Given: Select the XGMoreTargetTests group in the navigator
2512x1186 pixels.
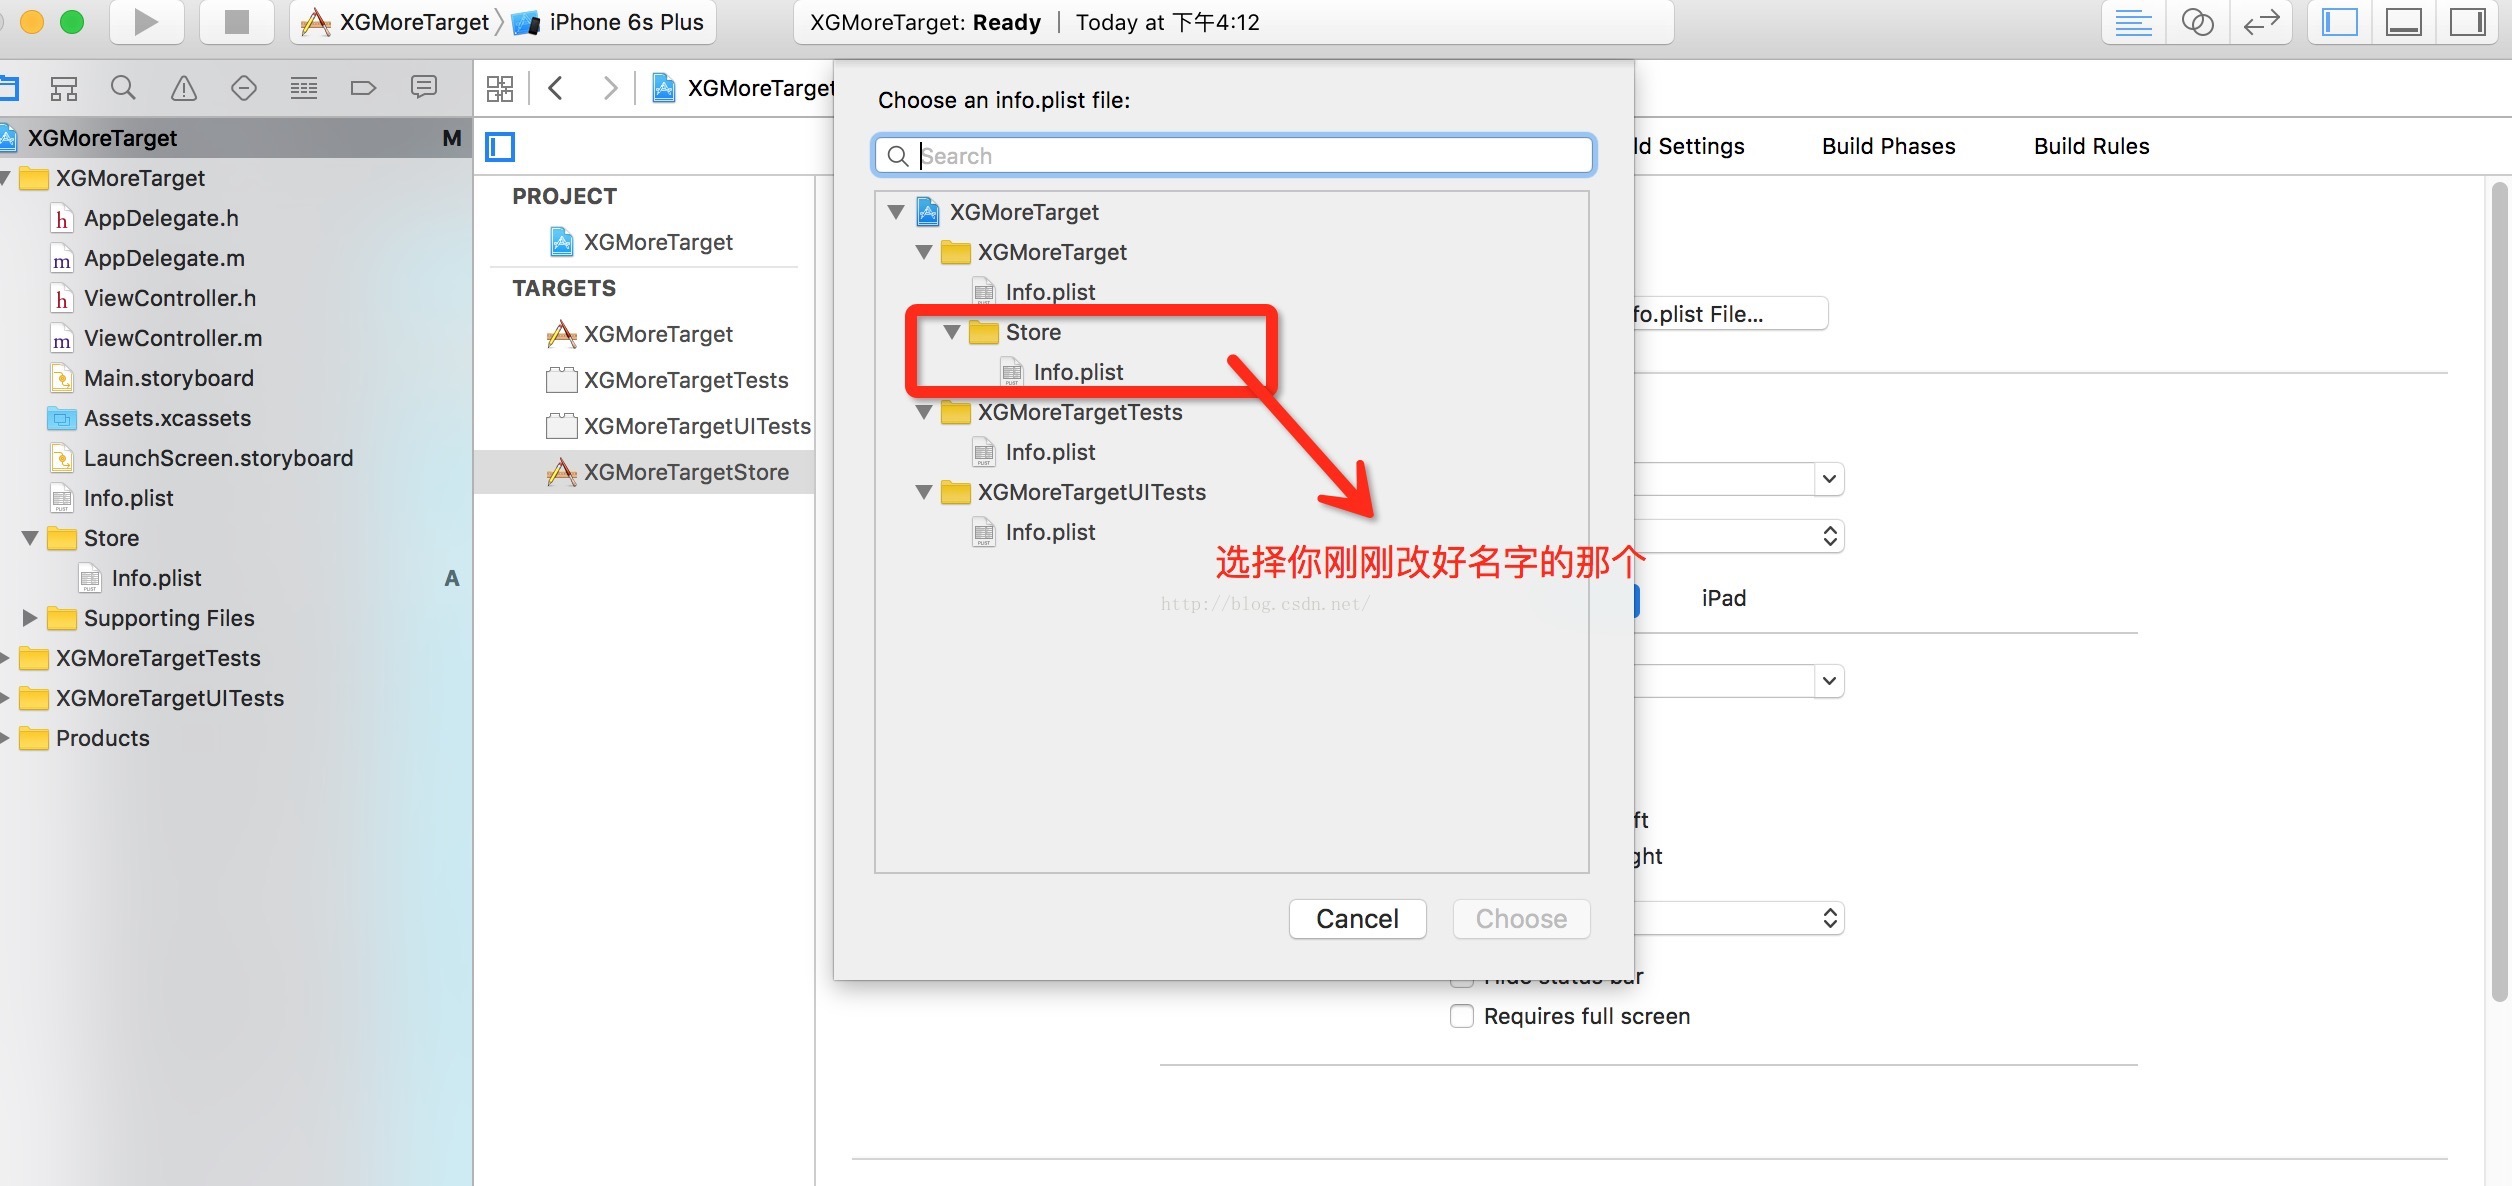Looking at the screenshot, I should pos(158,658).
